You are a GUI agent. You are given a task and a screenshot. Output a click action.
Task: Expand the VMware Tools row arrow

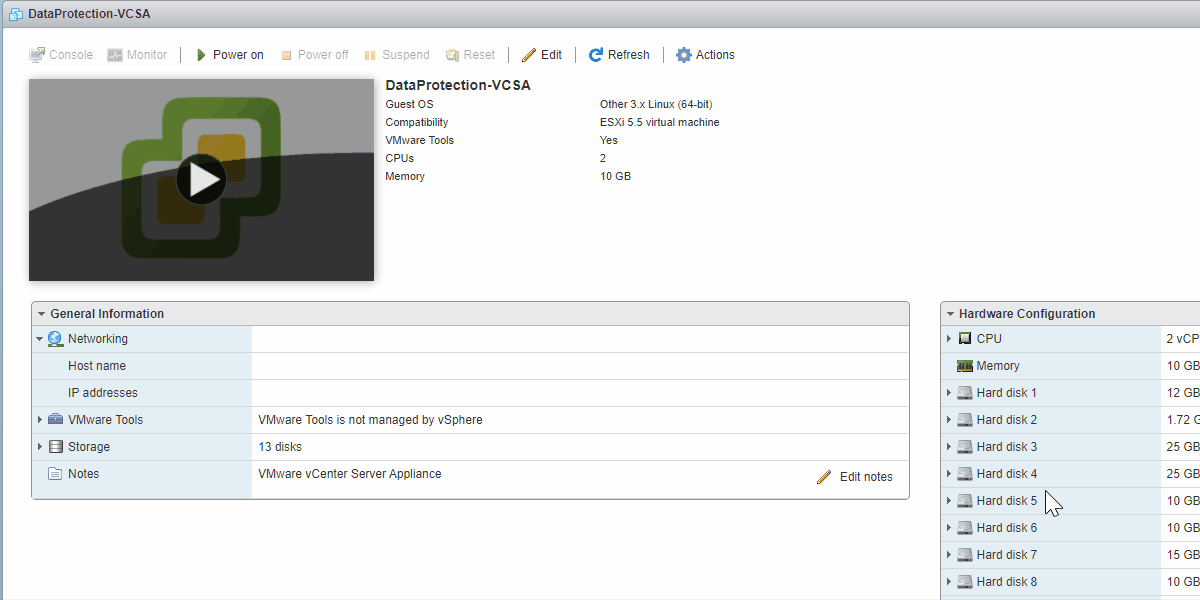(40, 420)
